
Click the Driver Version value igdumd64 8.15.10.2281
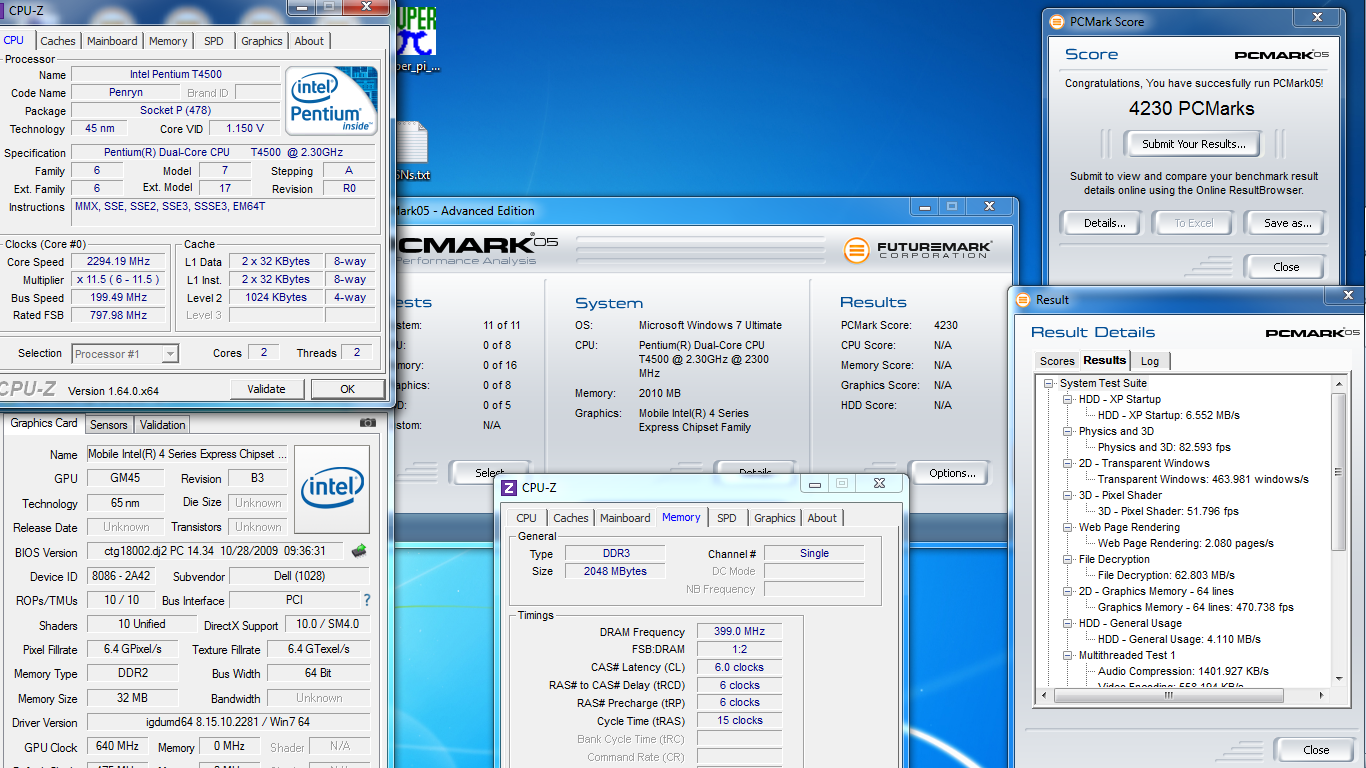tap(228, 722)
